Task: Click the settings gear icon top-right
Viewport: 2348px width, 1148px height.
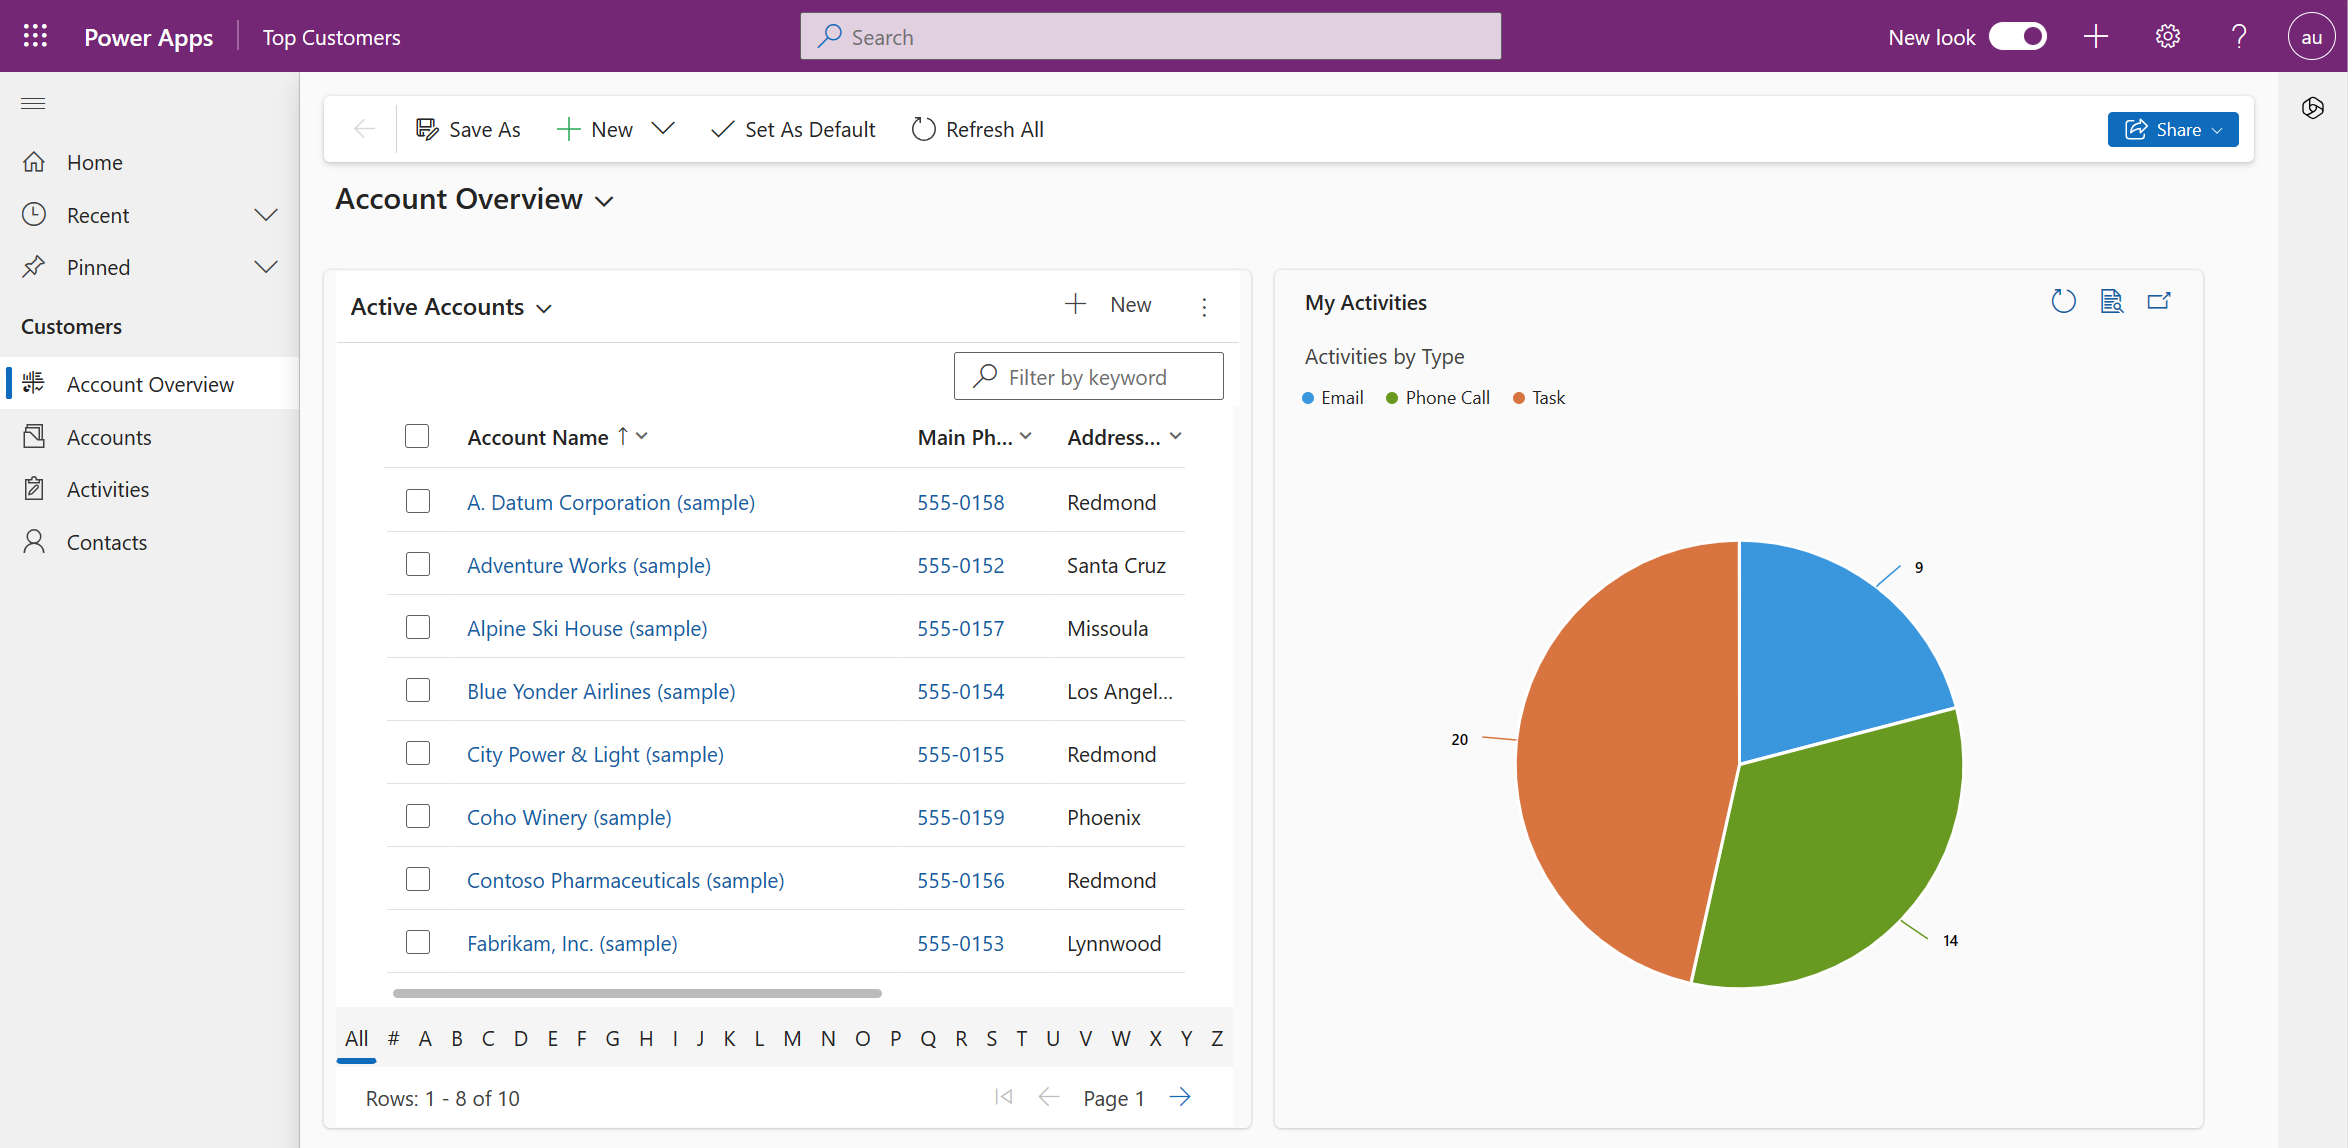Action: pos(2168,36)
